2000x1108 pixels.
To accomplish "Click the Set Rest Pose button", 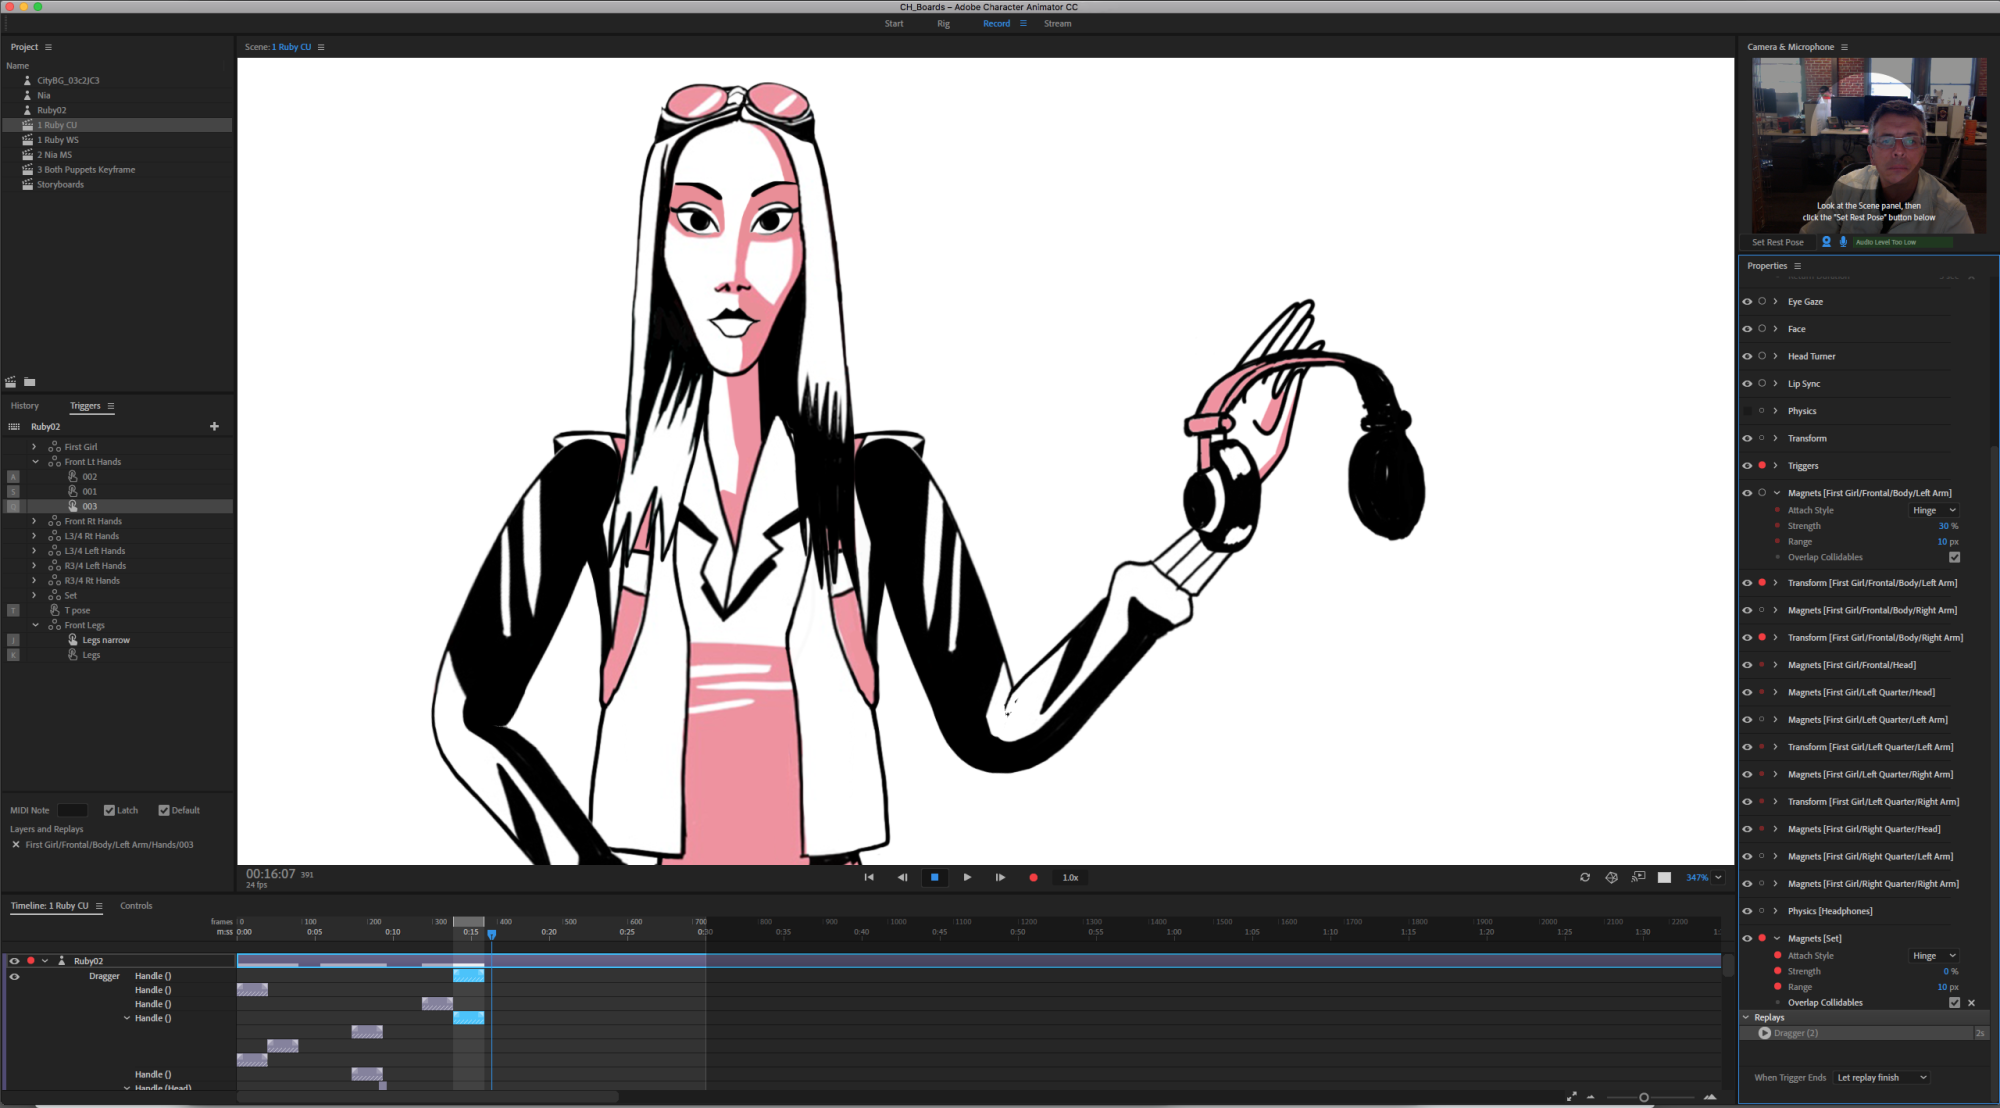I will click(x=1777, y=242).
